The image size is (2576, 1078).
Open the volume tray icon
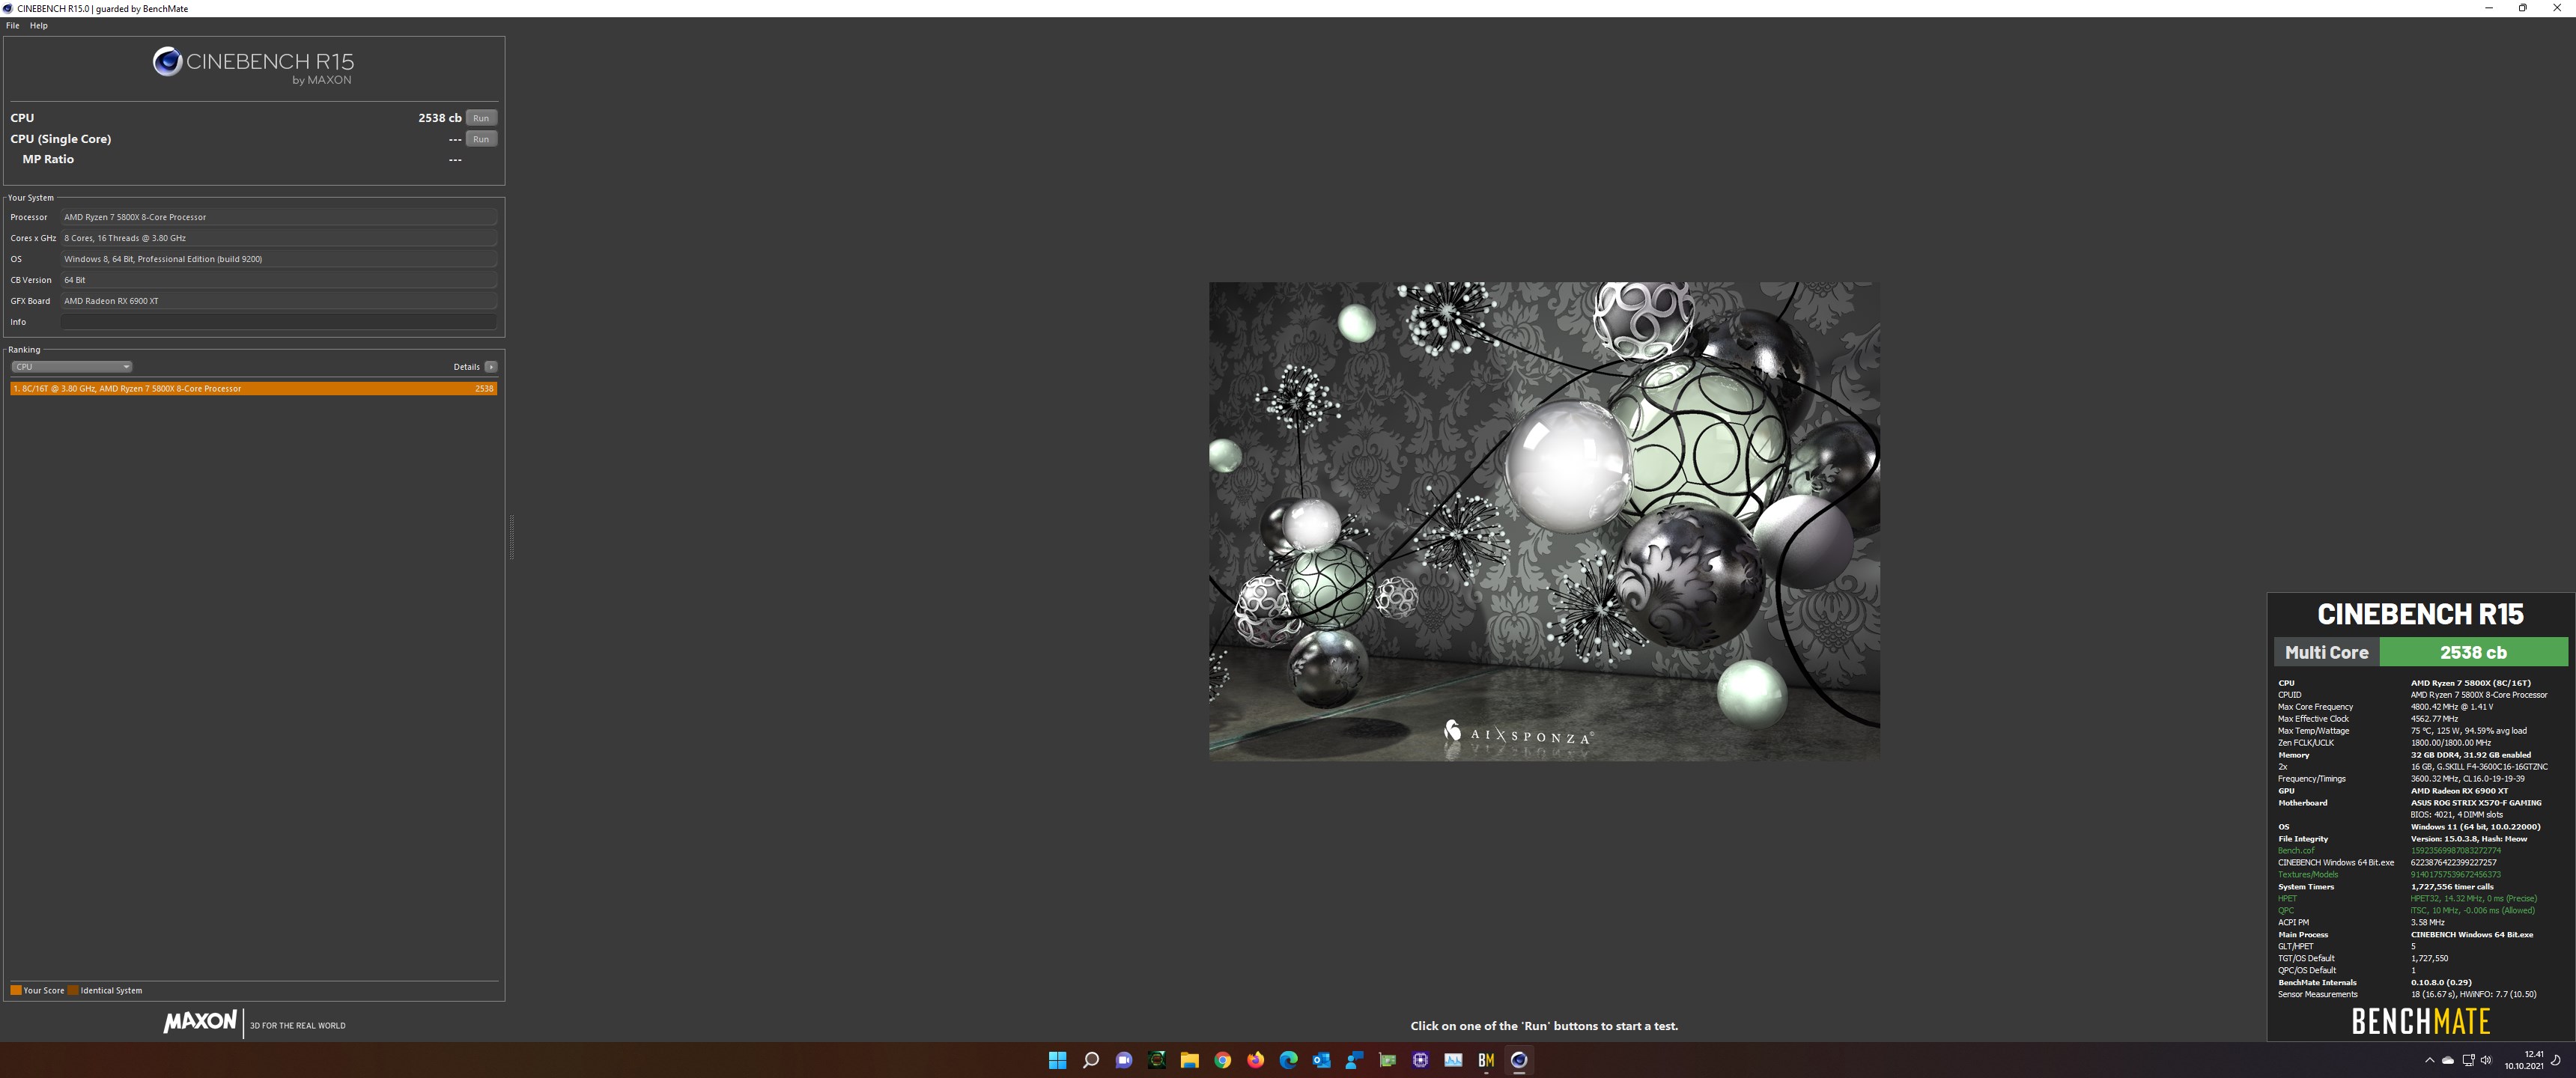point(2486,1060)
